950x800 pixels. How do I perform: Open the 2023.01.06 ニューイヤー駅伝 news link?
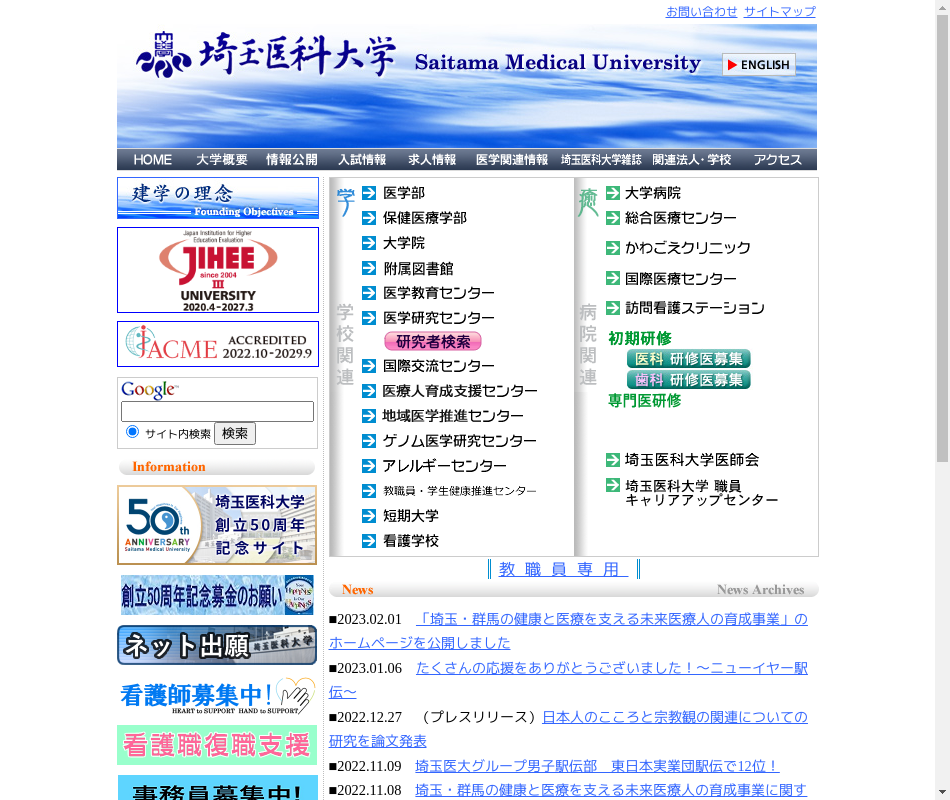tap(568, 680)
